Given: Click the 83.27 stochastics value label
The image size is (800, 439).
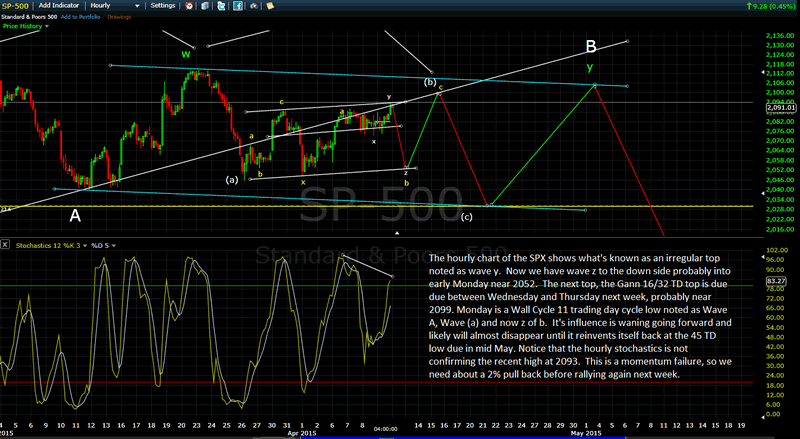Looking at the screenshot, I should [x=776, y=281].
